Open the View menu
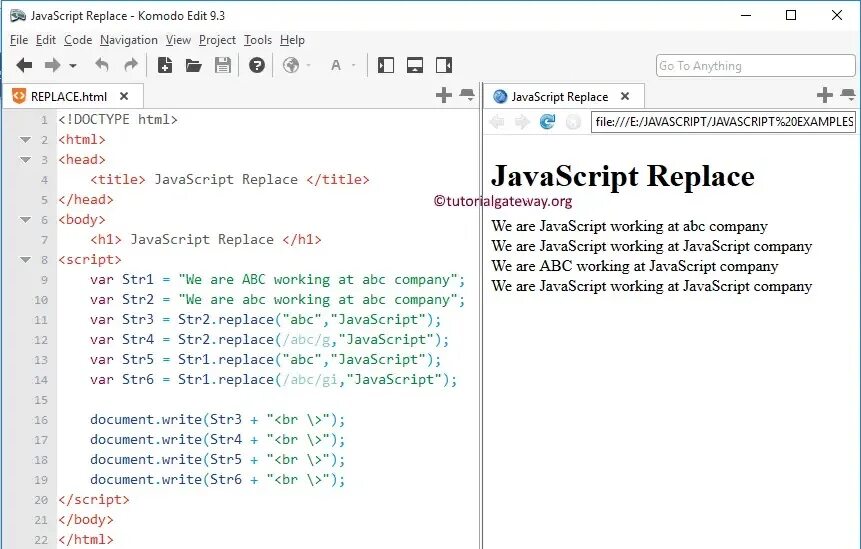 (178, 40)
